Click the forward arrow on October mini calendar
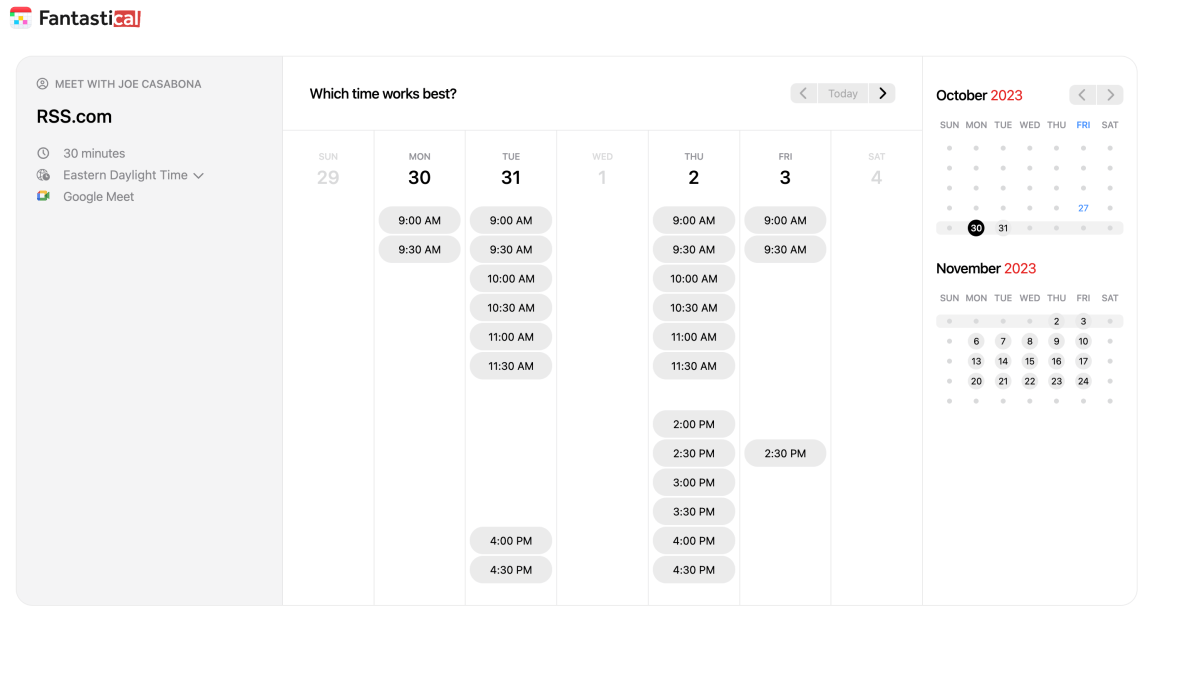This screenshot has height=689, width=1200. pos(1110,95)
